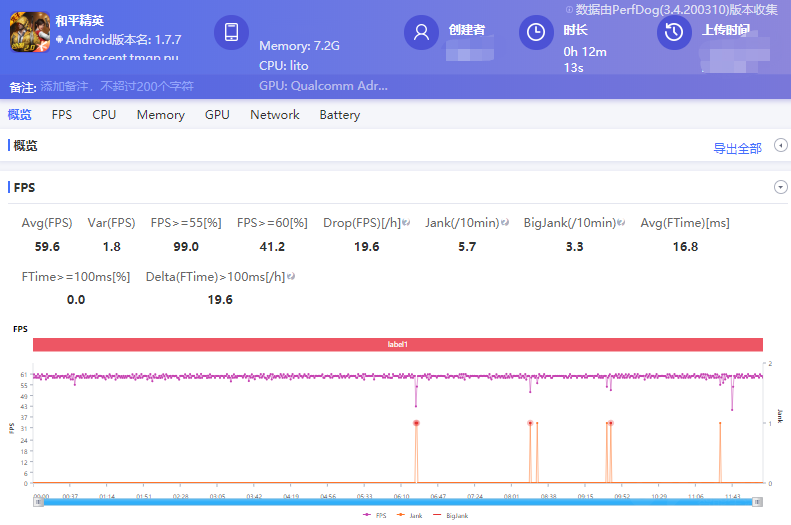
Task: Open the FPS tab
Action: pyautogui.click(x=62, y=114)
